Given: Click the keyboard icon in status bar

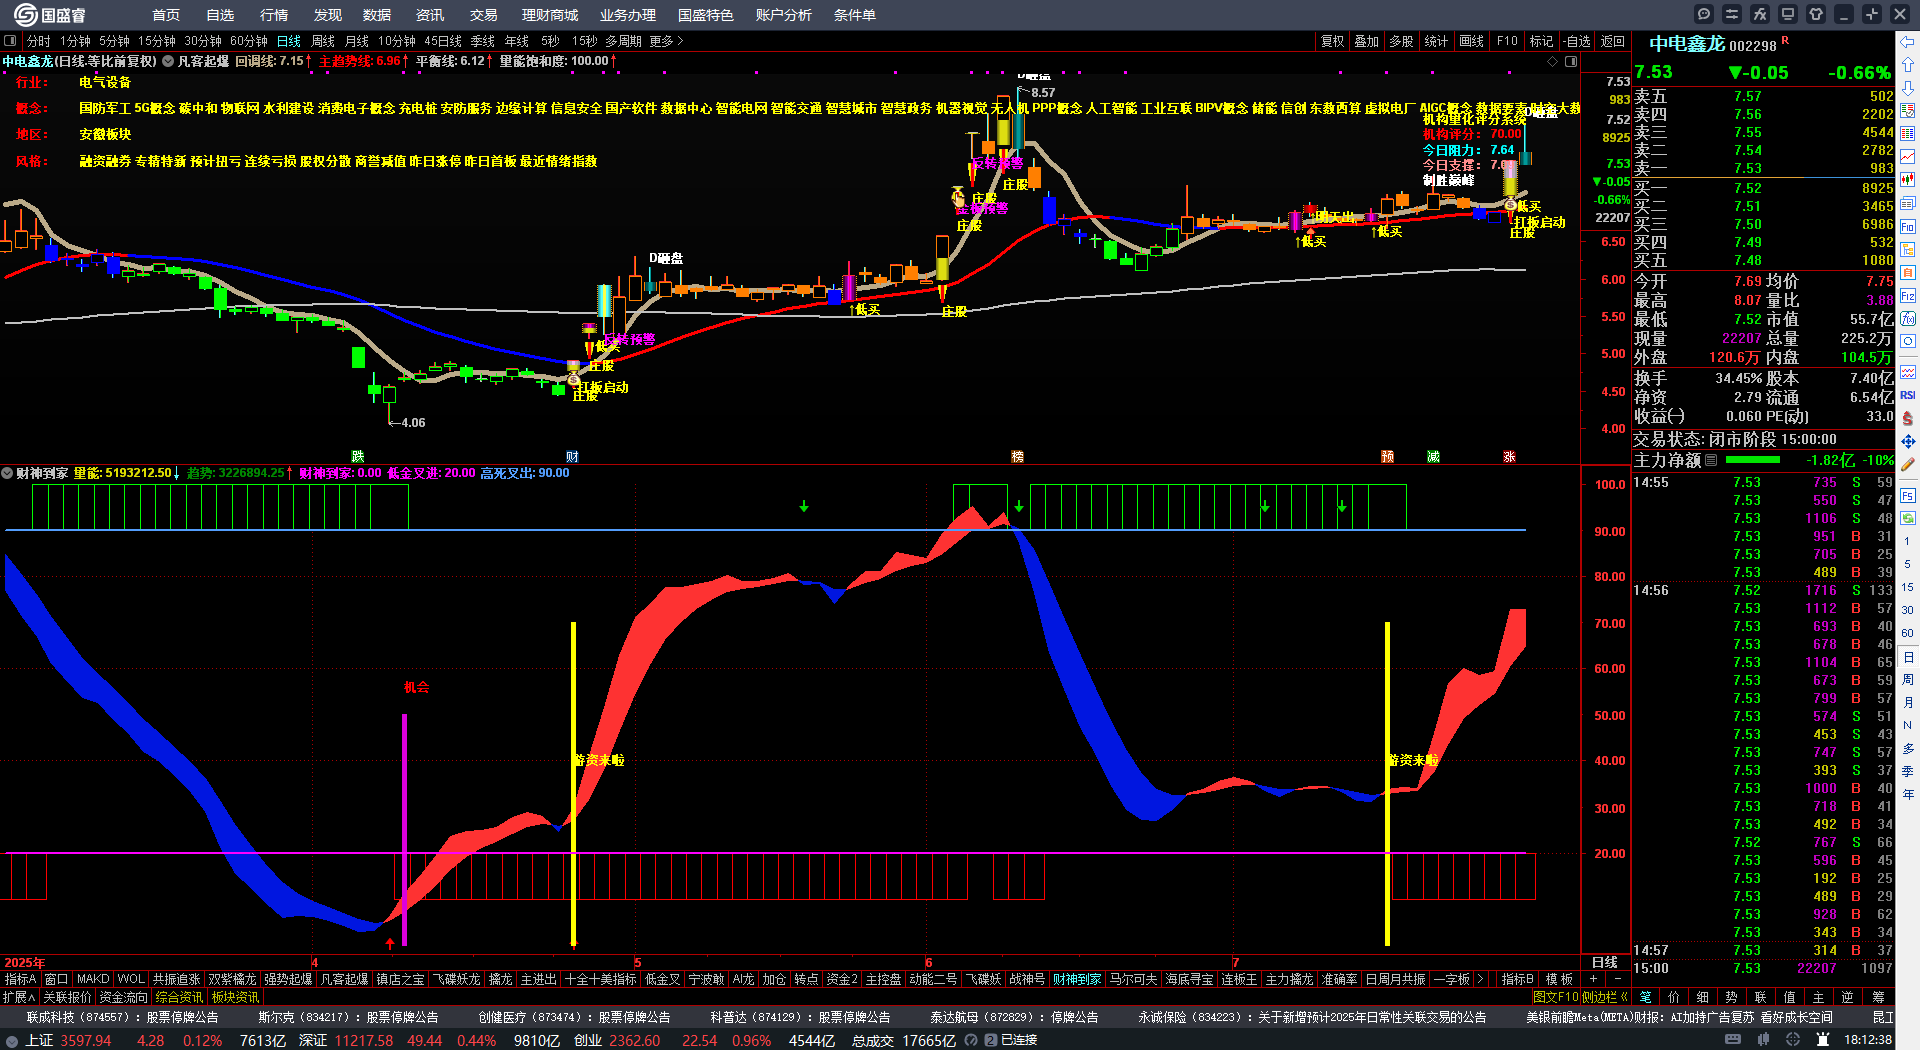Looking at the screenshot, I should 1733,1040.
